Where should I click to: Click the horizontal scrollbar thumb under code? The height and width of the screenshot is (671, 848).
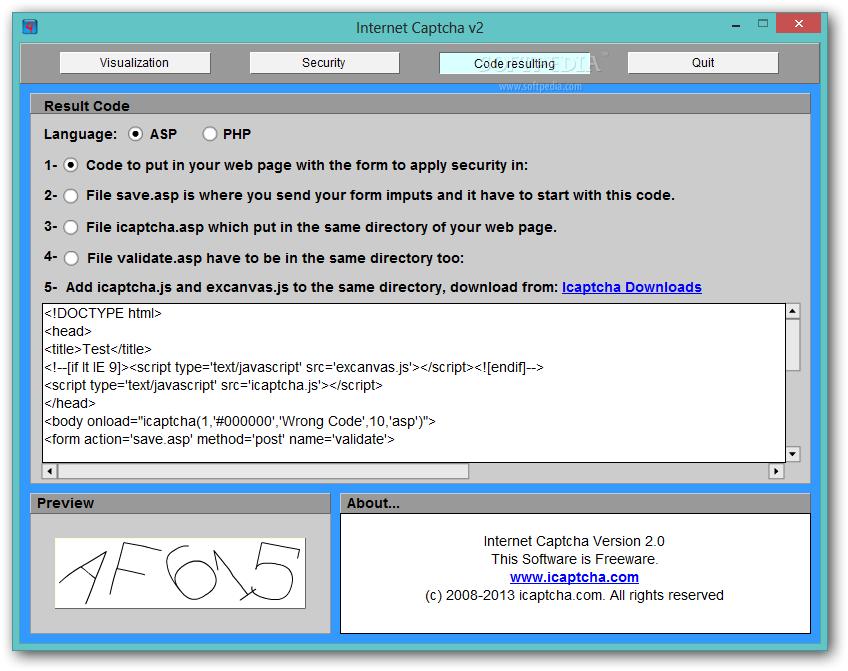pos(263,471)
